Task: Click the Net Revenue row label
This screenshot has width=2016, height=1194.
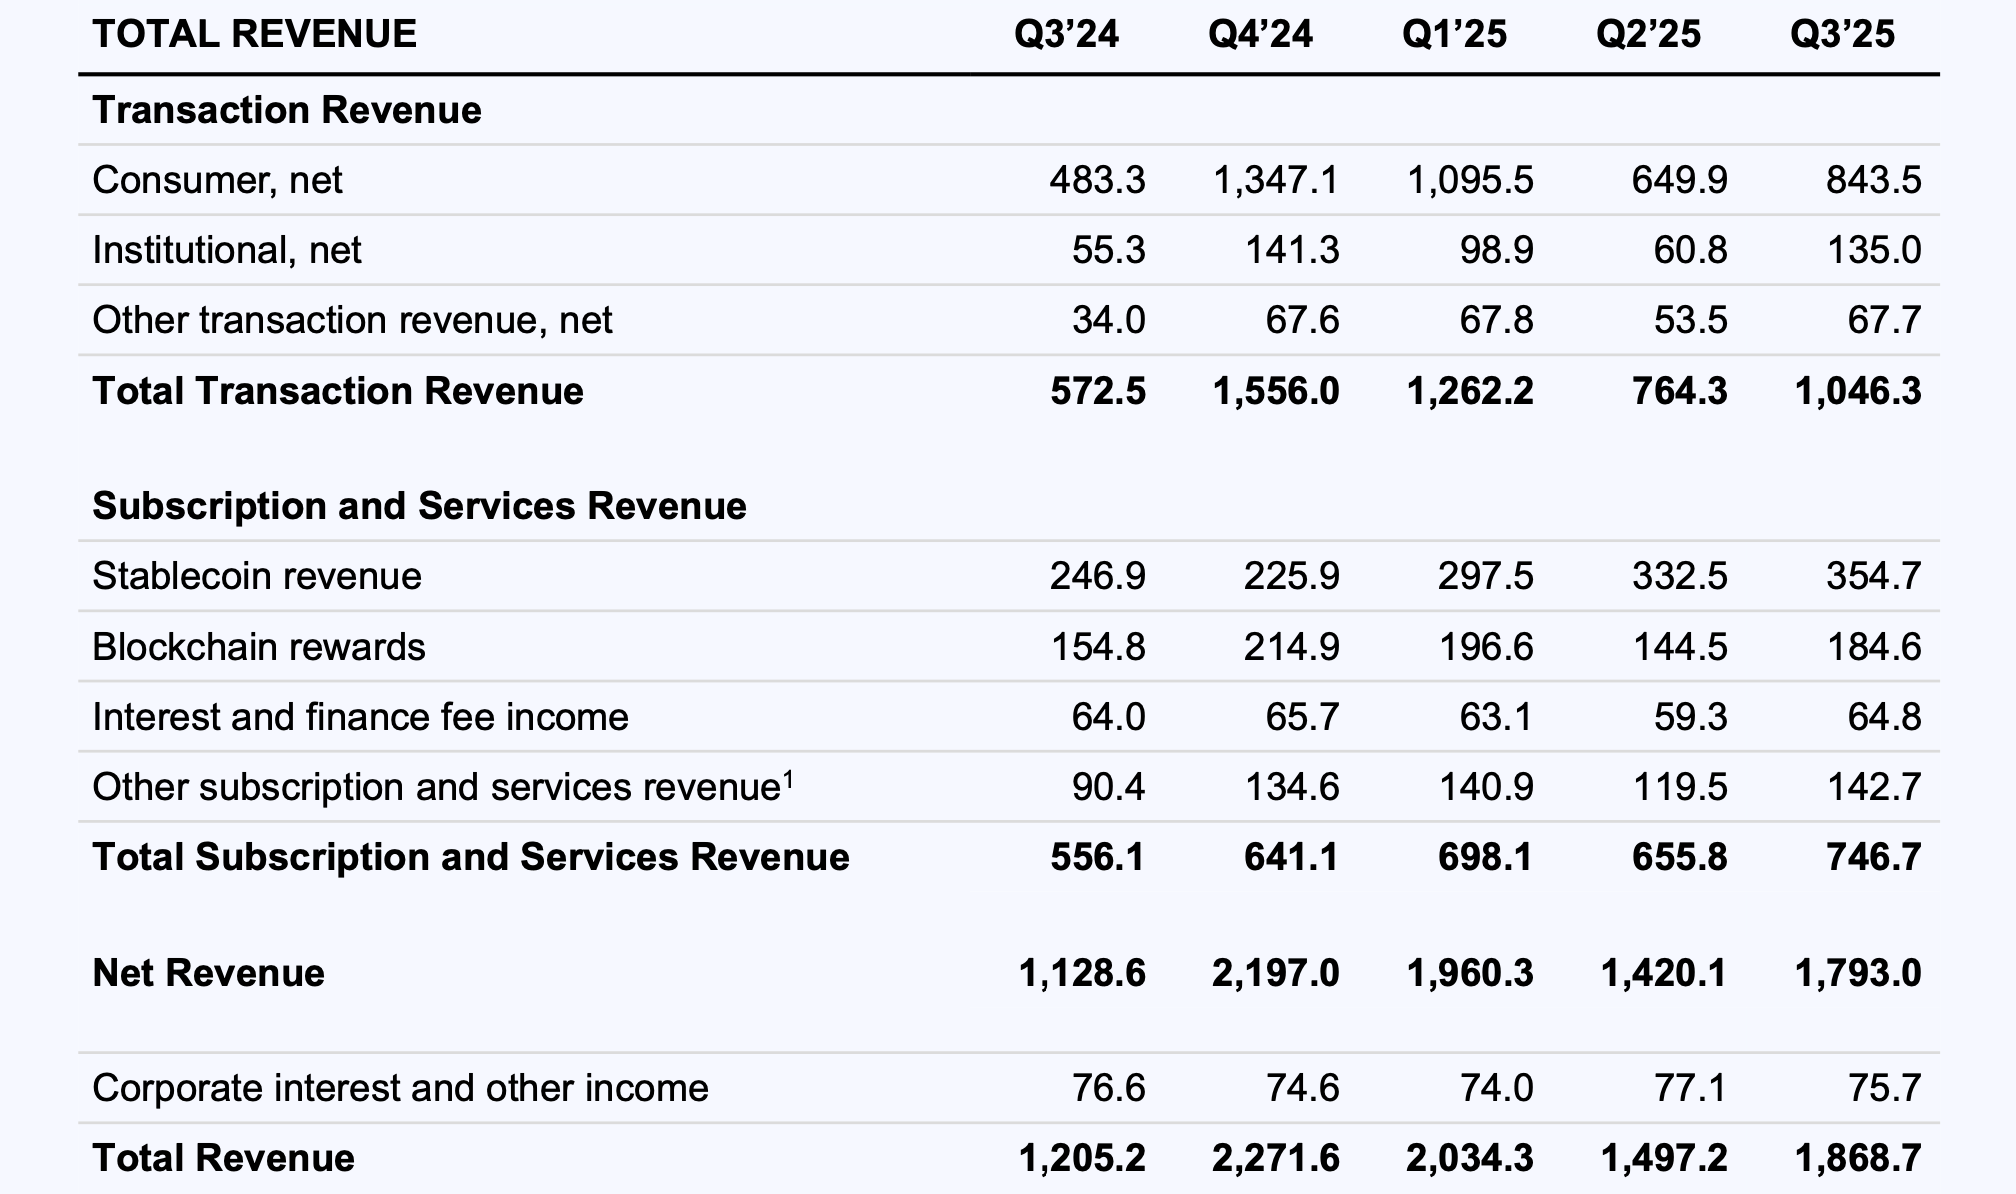Action: pos(208,973)
